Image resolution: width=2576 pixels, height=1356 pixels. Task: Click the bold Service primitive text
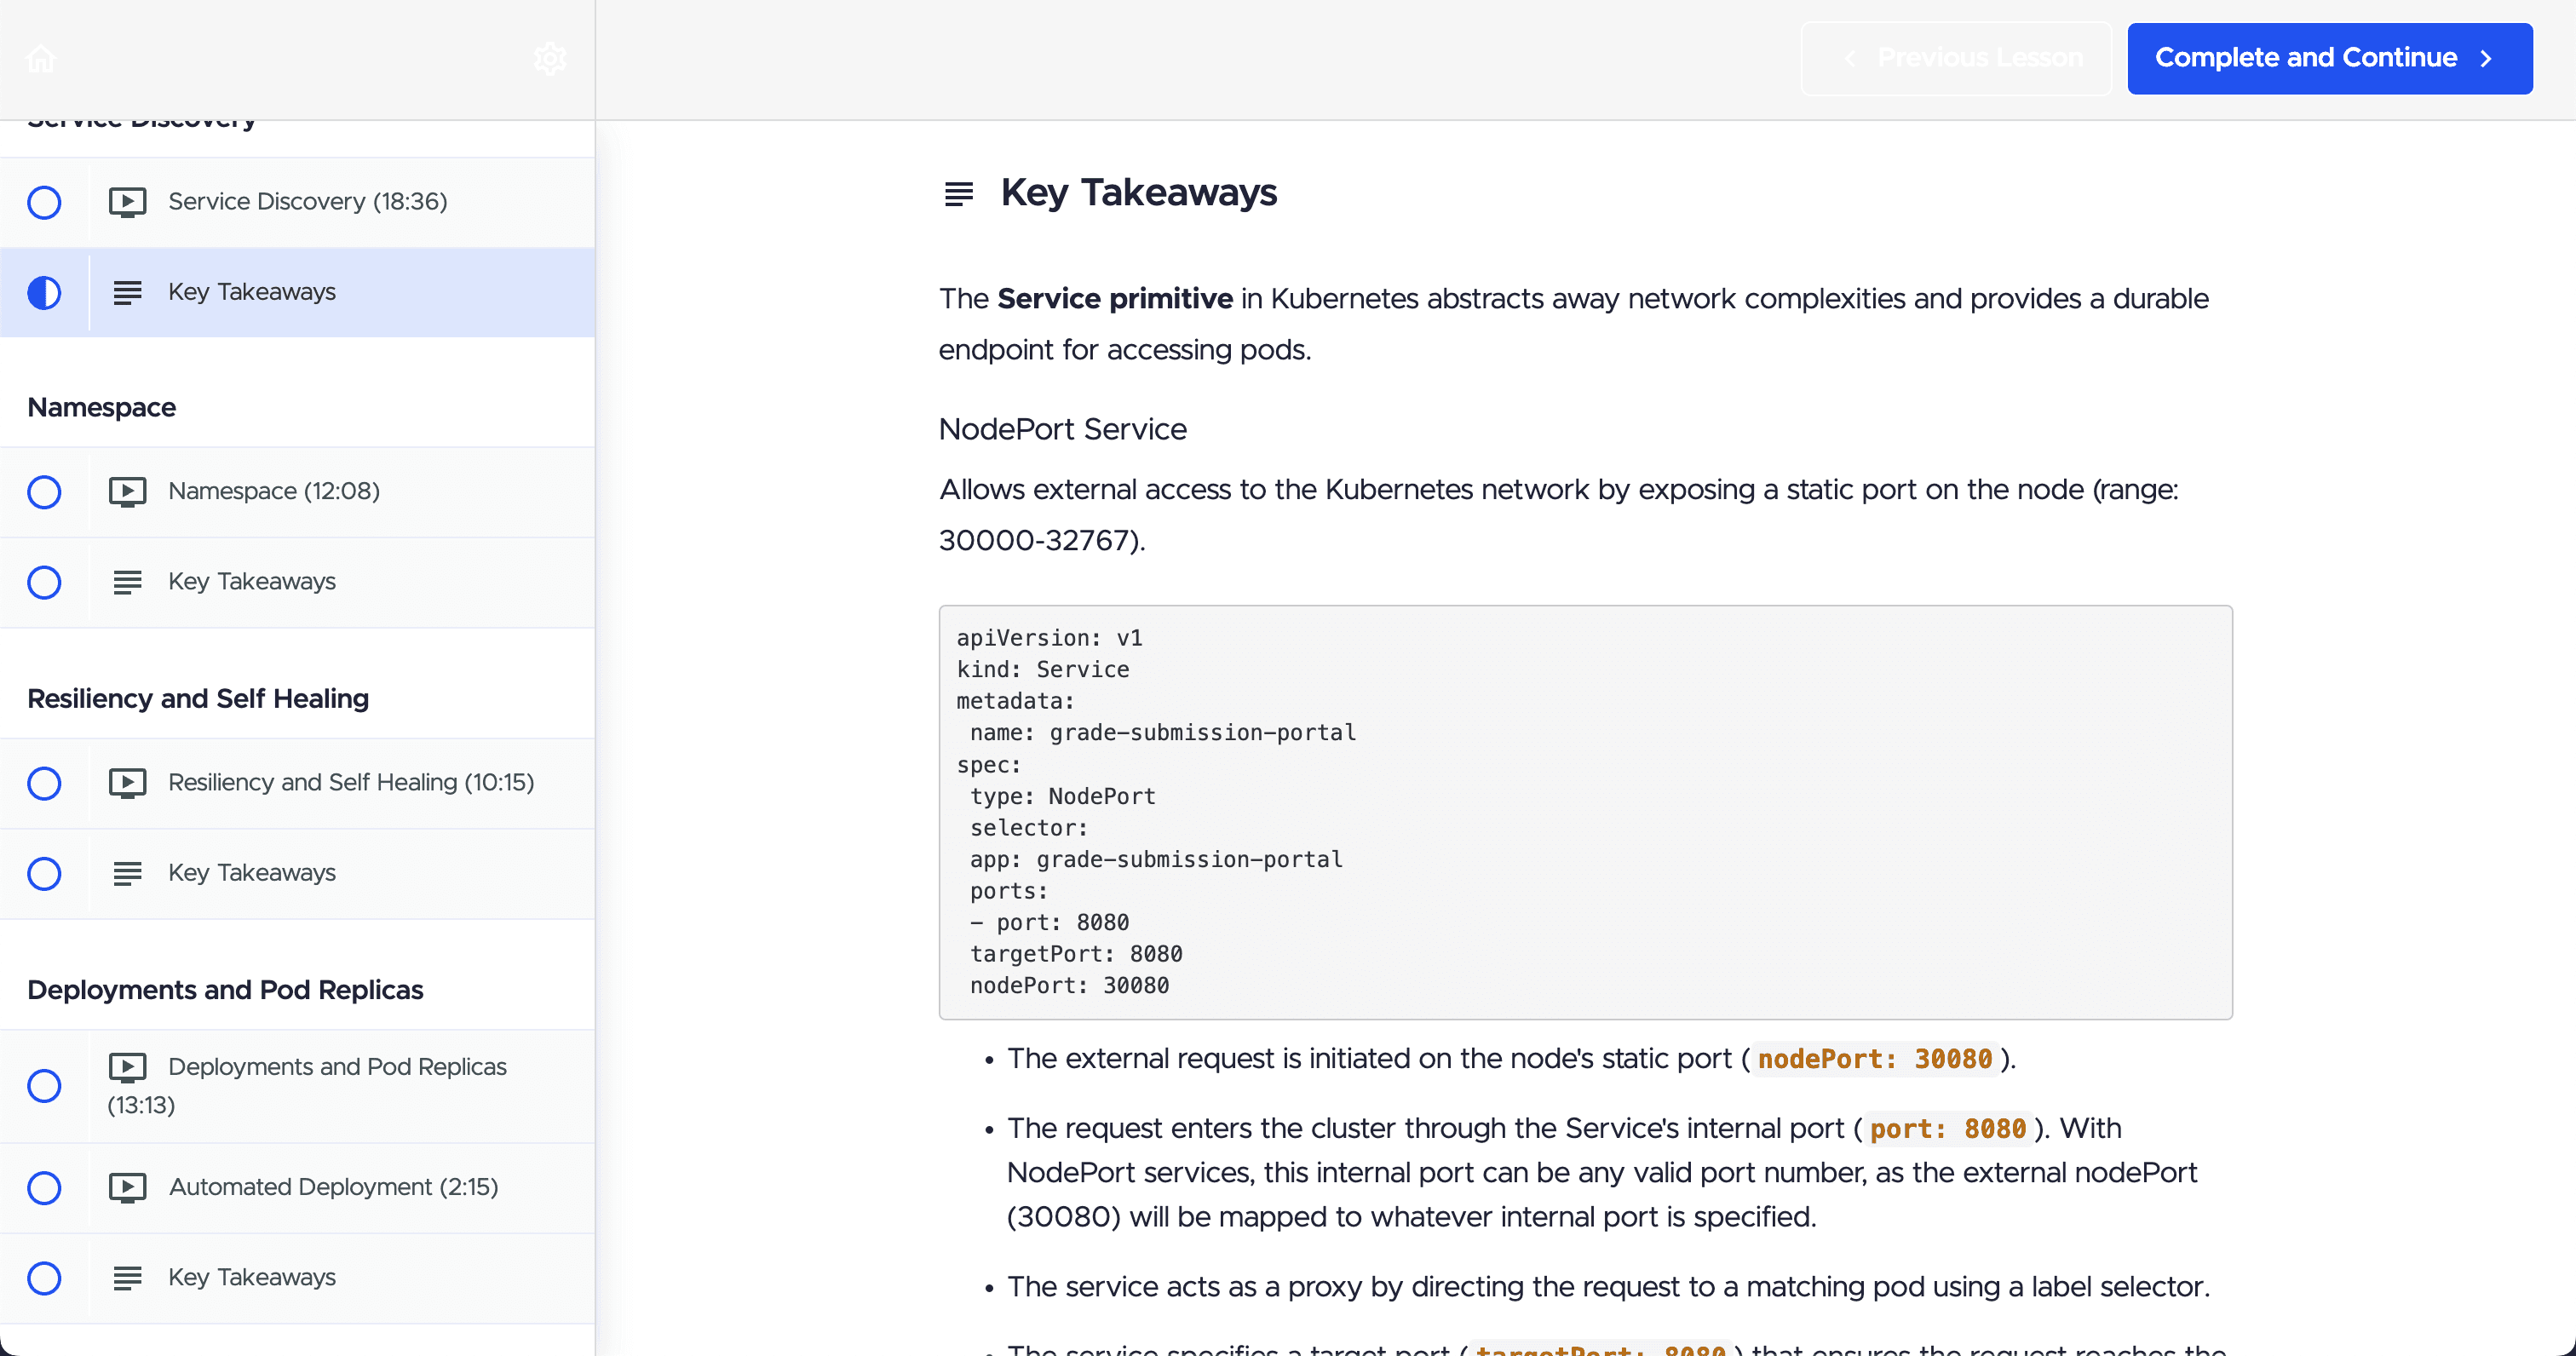(1115, 299)
